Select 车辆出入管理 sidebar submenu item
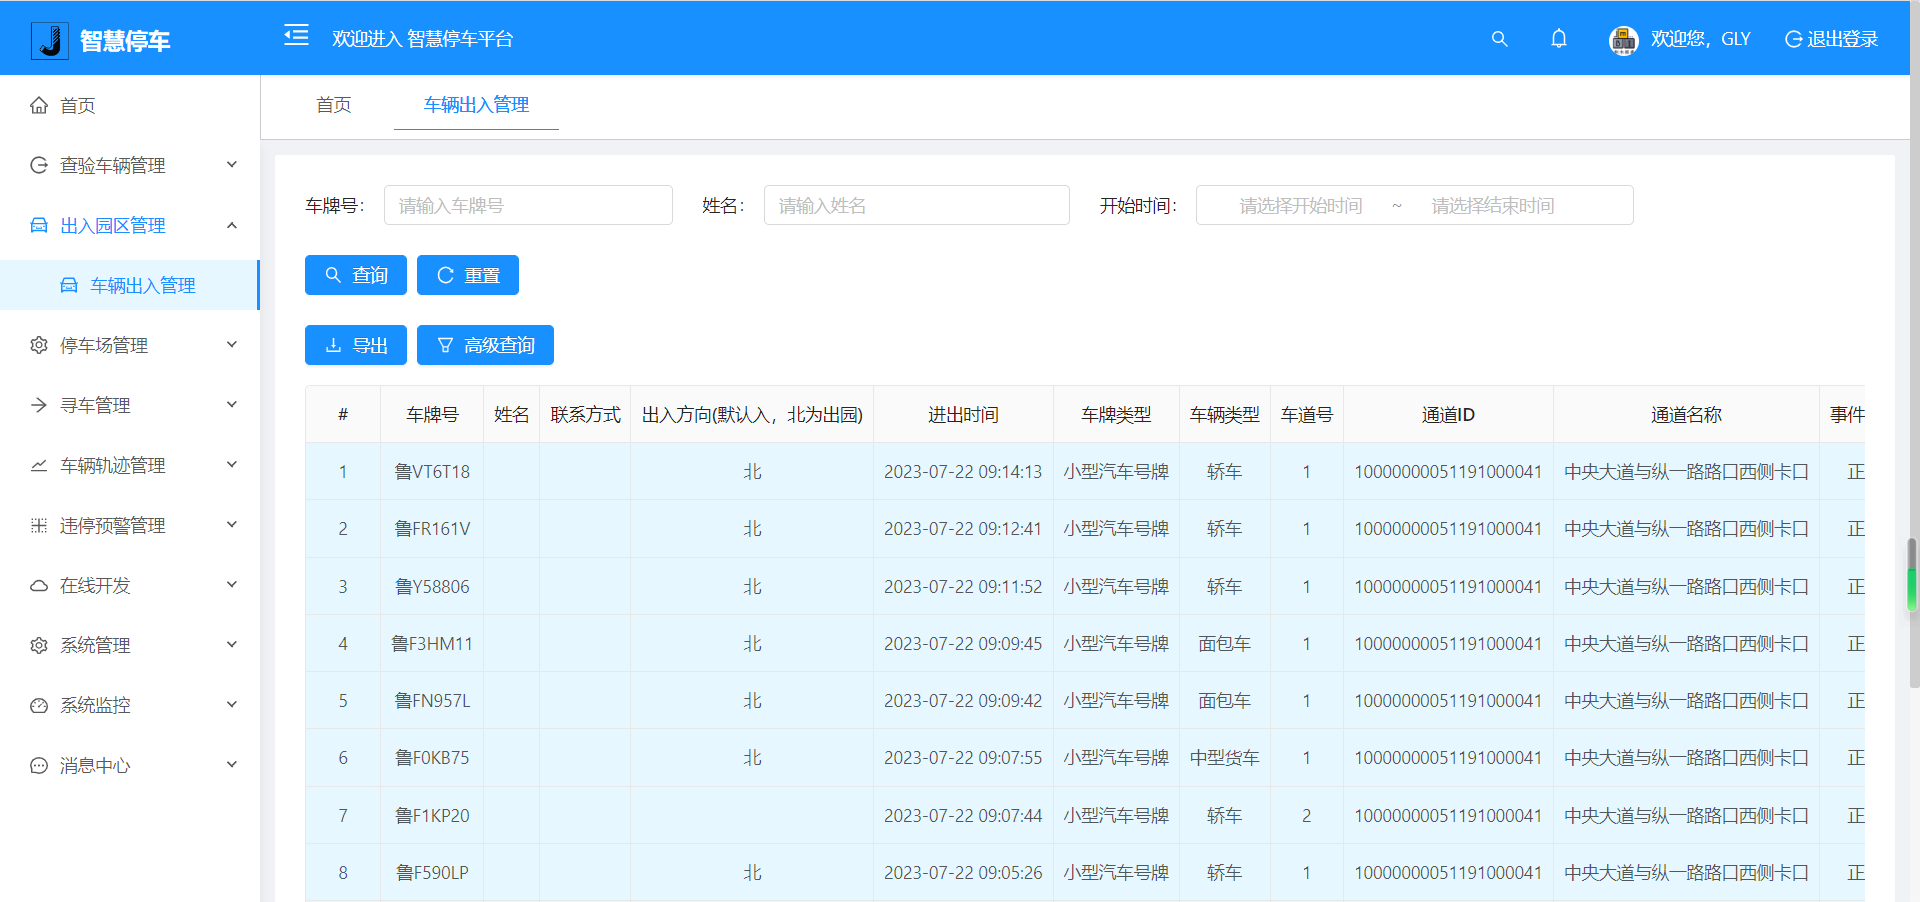Image resolution: width=1920 pixels, height=902 pixels. [130, 285]
